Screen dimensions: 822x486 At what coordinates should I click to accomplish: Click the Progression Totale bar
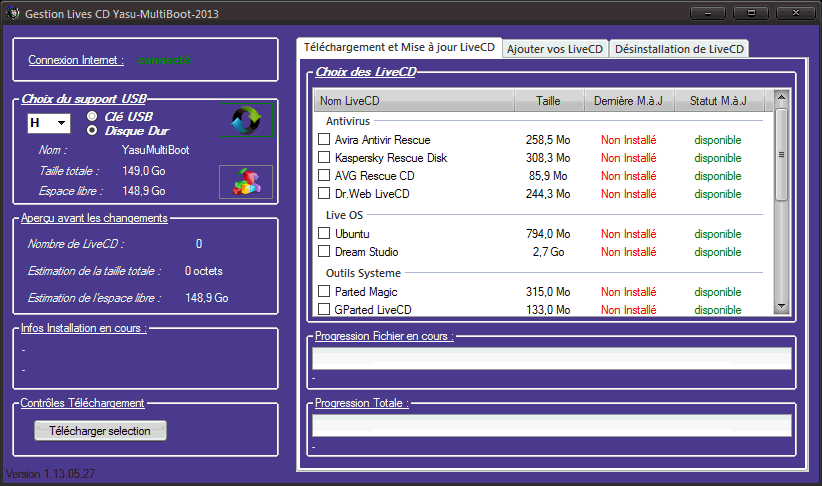551,425
